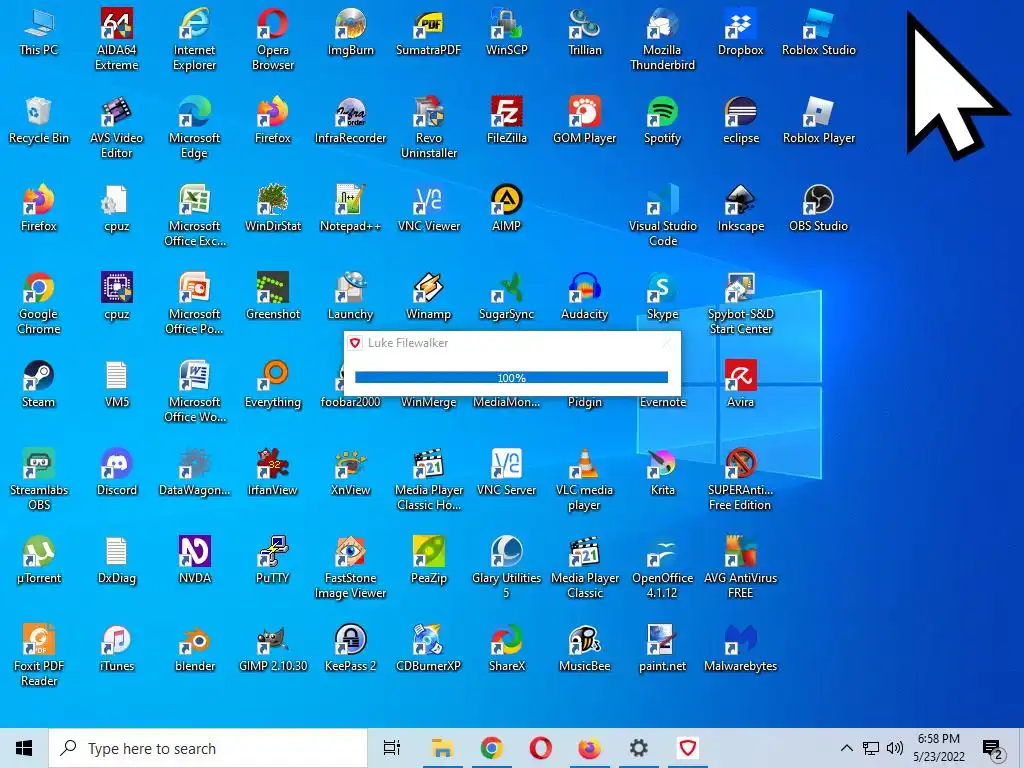The image size is (1024, 768).
Task: Select the Notepad++ shortcut
Action: pos(351,209)
